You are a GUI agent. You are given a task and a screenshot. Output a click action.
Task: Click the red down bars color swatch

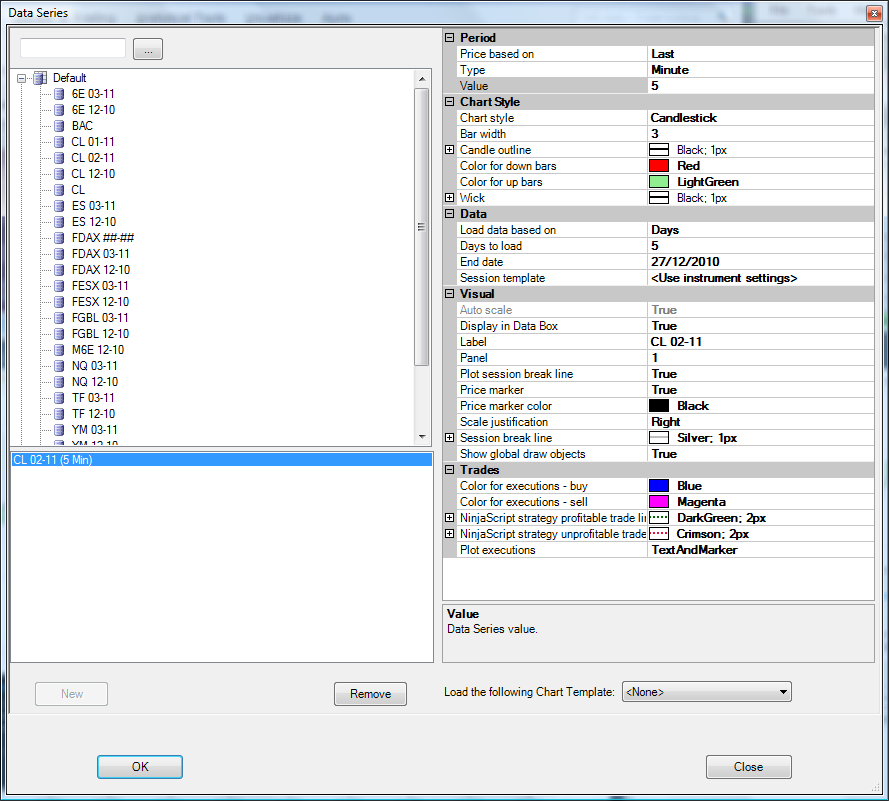click(x=659, y=166)
